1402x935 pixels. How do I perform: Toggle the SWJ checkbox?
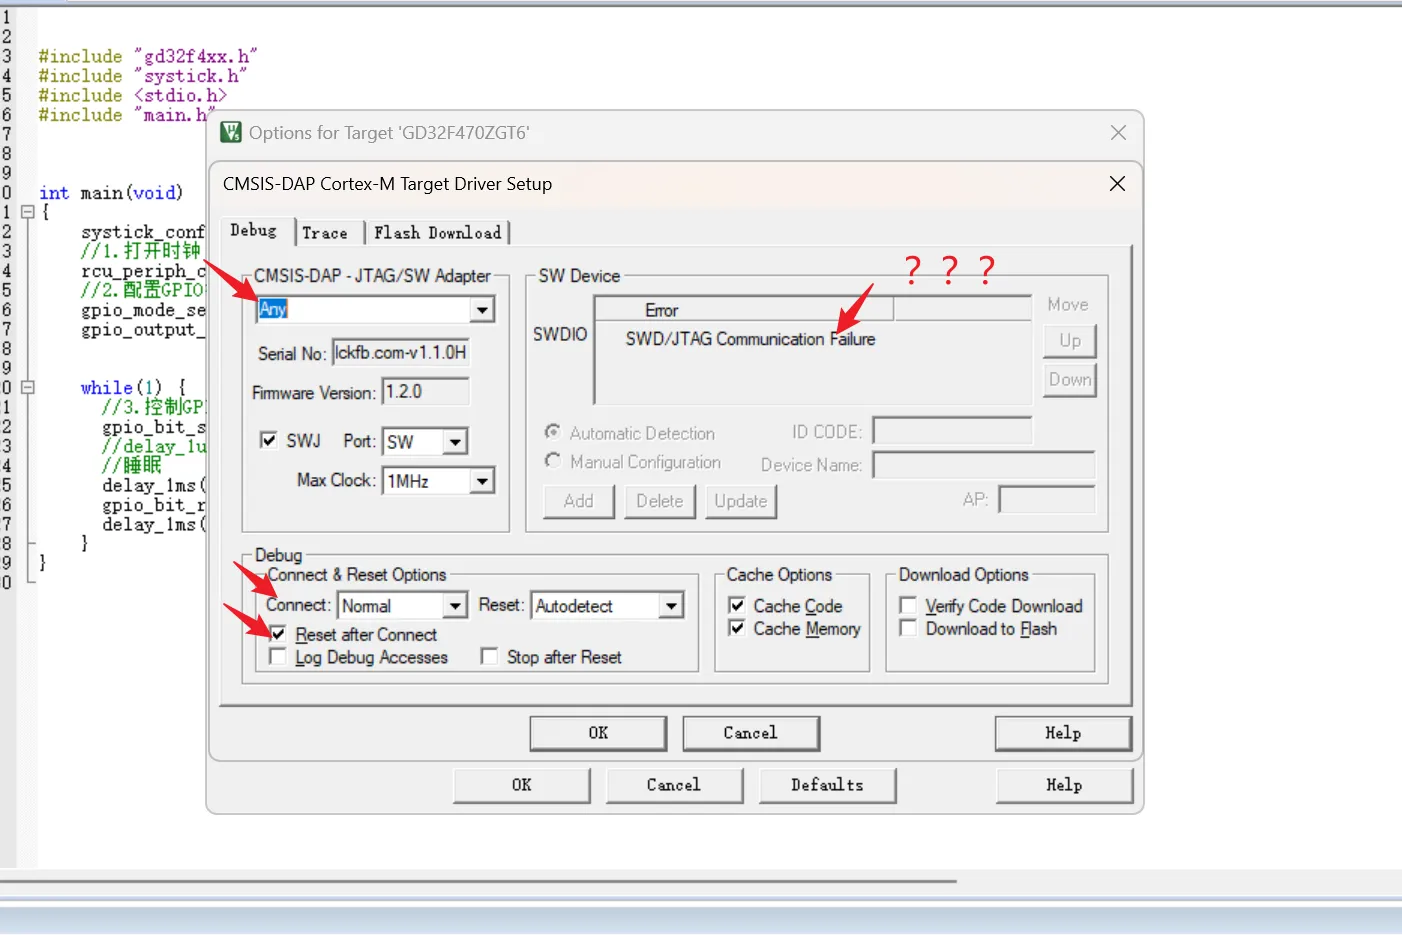coord(268,440)
